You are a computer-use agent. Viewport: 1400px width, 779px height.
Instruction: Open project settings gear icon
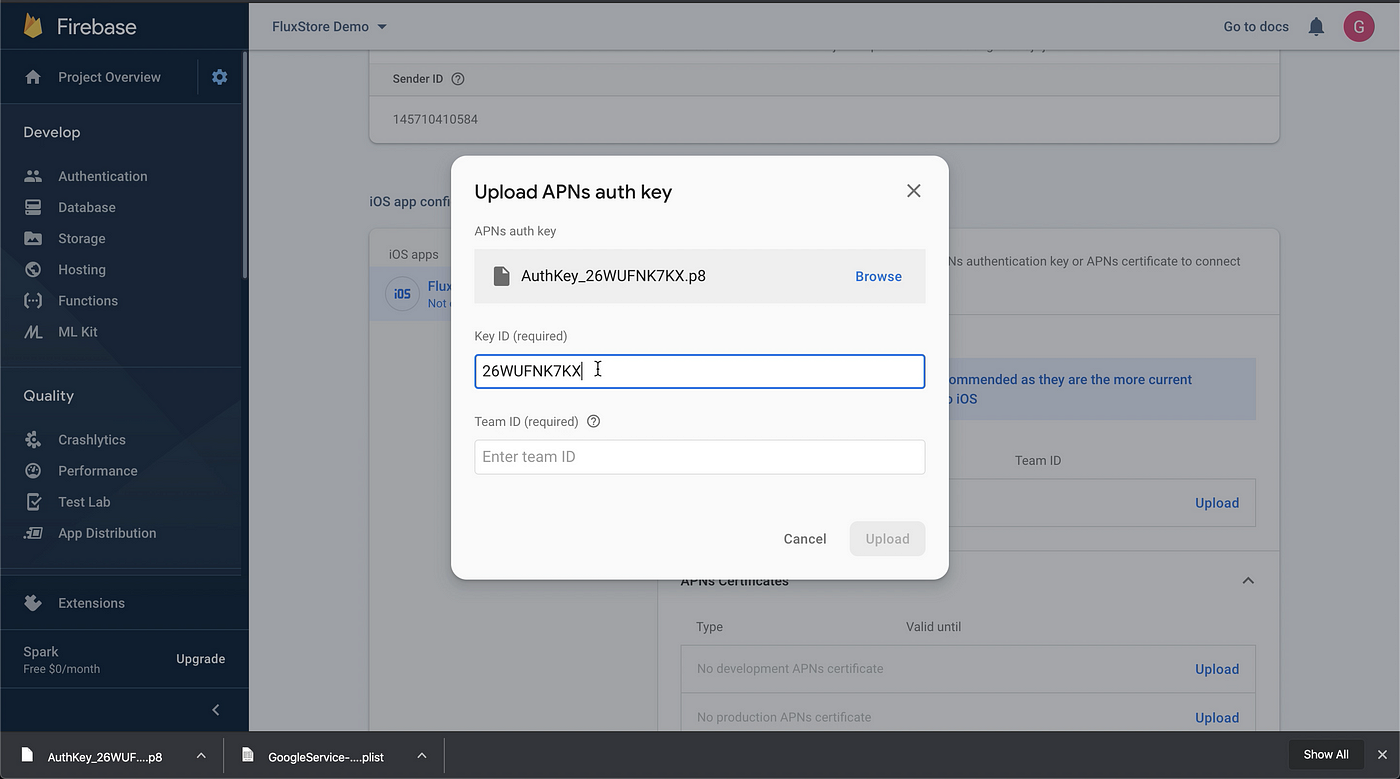coord(220,77)
